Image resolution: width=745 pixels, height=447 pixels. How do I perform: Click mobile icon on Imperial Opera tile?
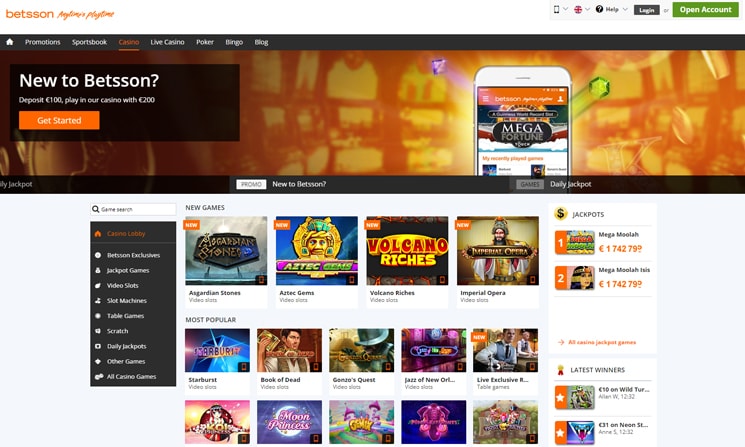click(x=533, y=280)
